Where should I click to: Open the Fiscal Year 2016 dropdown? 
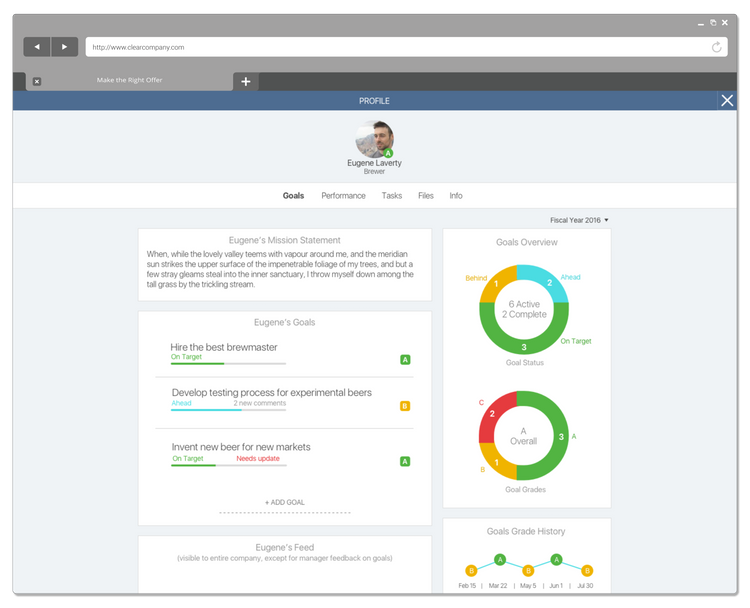coord(579,220)
